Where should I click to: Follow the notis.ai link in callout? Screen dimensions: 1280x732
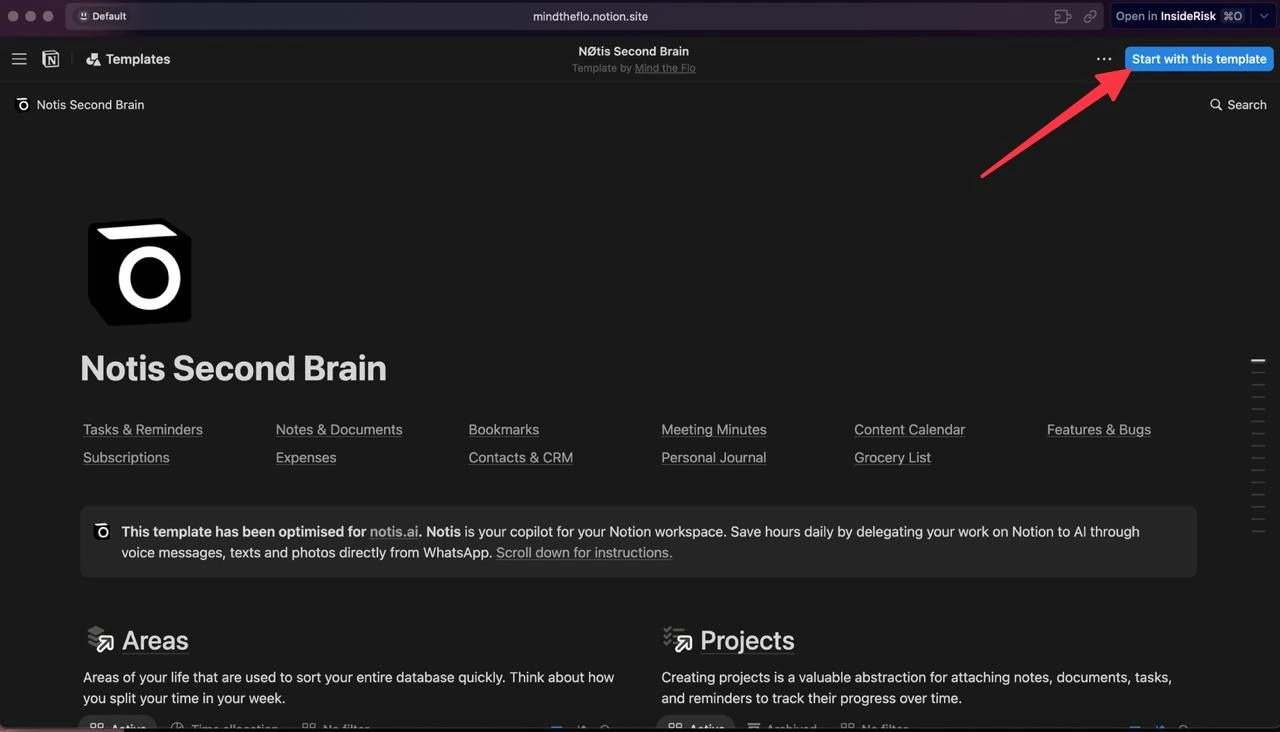[394, 531]
